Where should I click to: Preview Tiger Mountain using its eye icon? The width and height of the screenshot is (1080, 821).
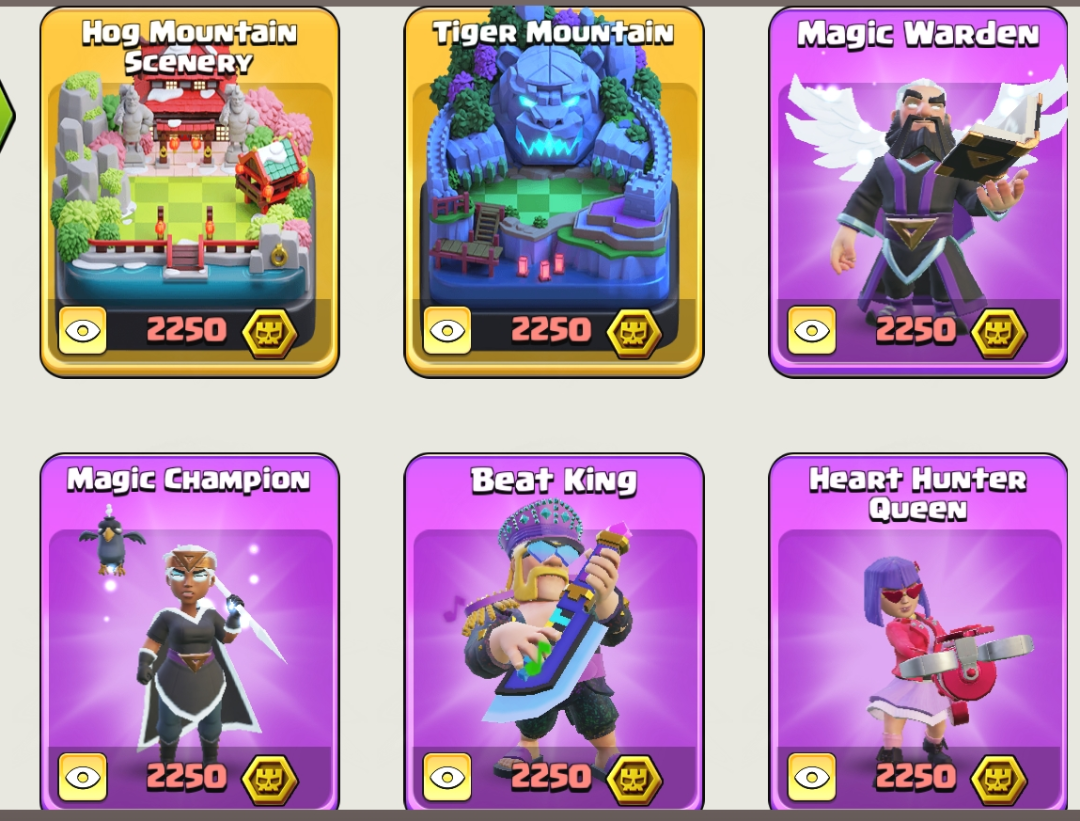point(447,331)
